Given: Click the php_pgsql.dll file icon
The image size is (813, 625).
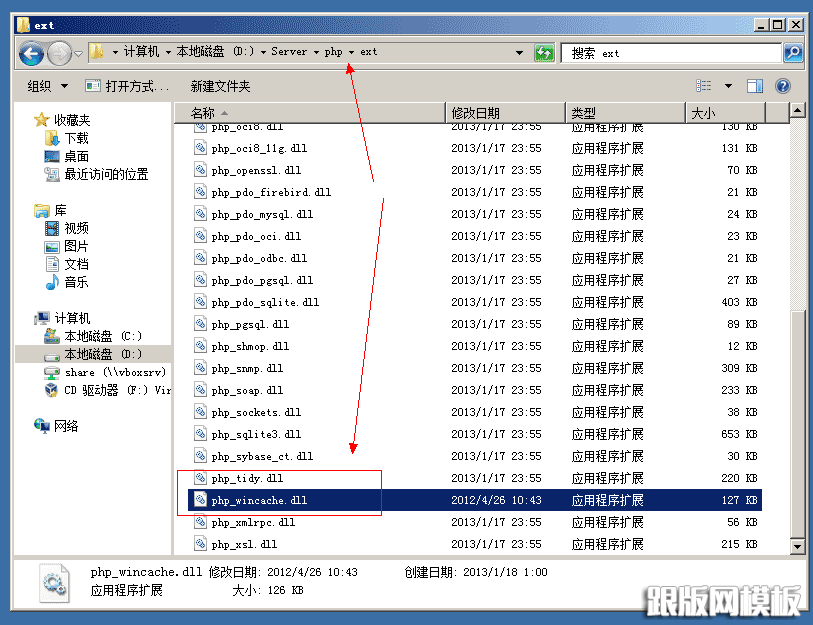Looking at the screenshot, I should tap(200, 324).
